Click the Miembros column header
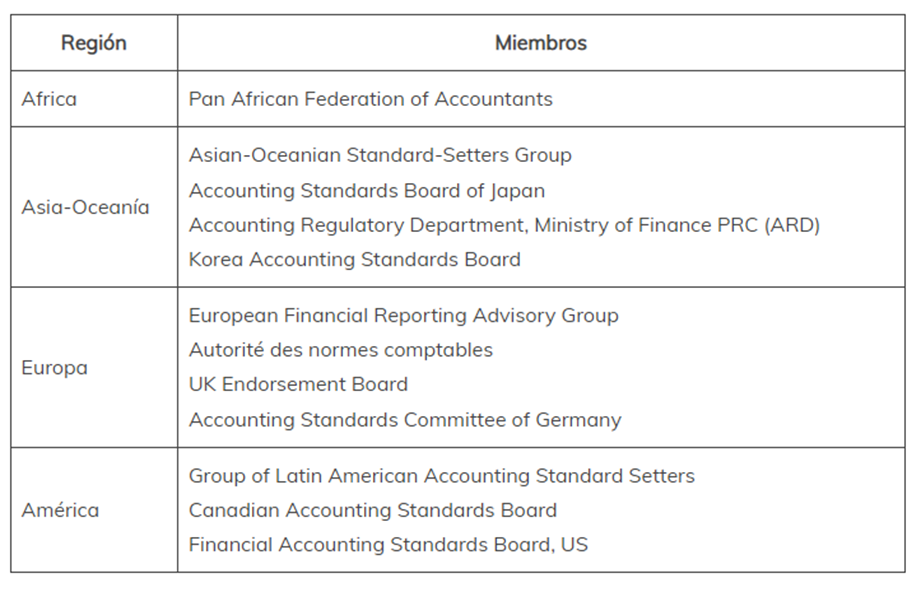 pyautogui.click(x=541, y=43)
